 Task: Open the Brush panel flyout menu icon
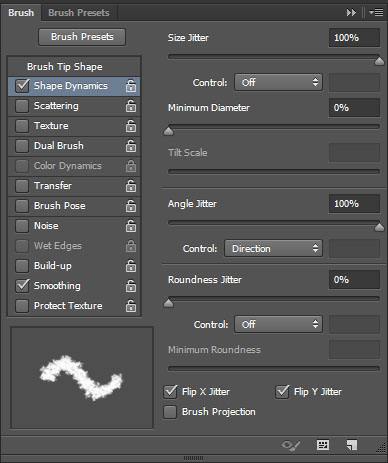click(376, 13)
